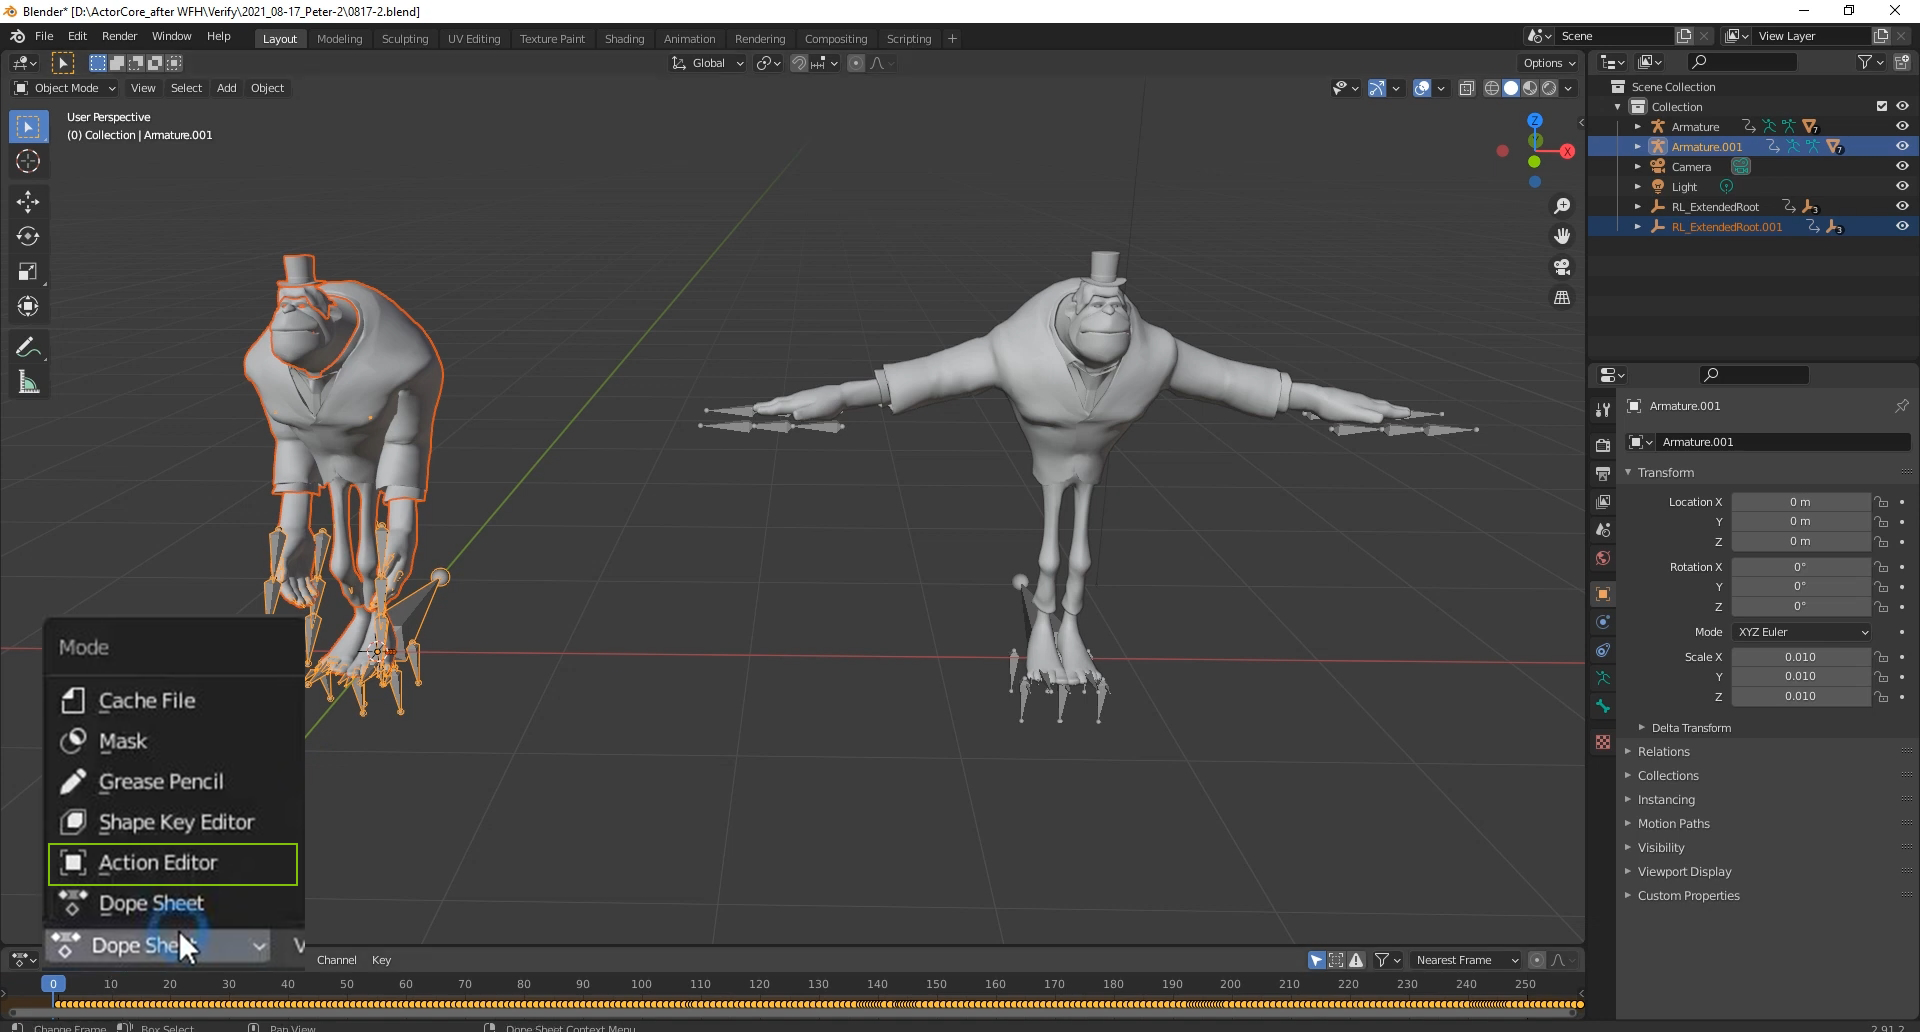Image resolution: width=1920 pixels, height=1032 pixels.
Task: Expand the Delta Transform section
Action: (1691, 728)
